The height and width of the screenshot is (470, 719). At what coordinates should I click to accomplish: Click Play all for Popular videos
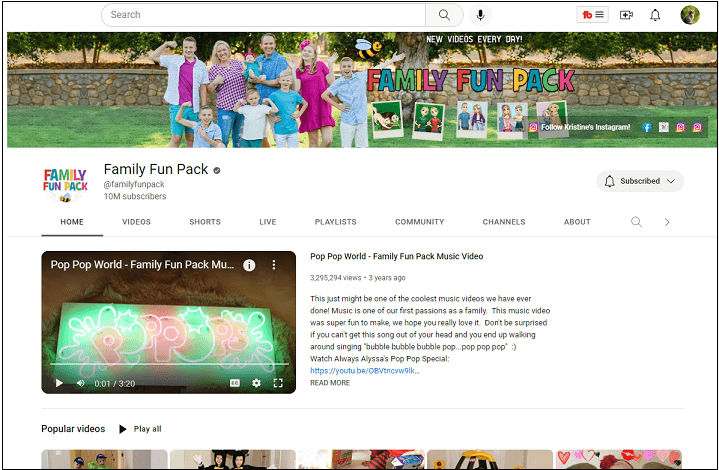pyautogui.click(x=140, y=429)
